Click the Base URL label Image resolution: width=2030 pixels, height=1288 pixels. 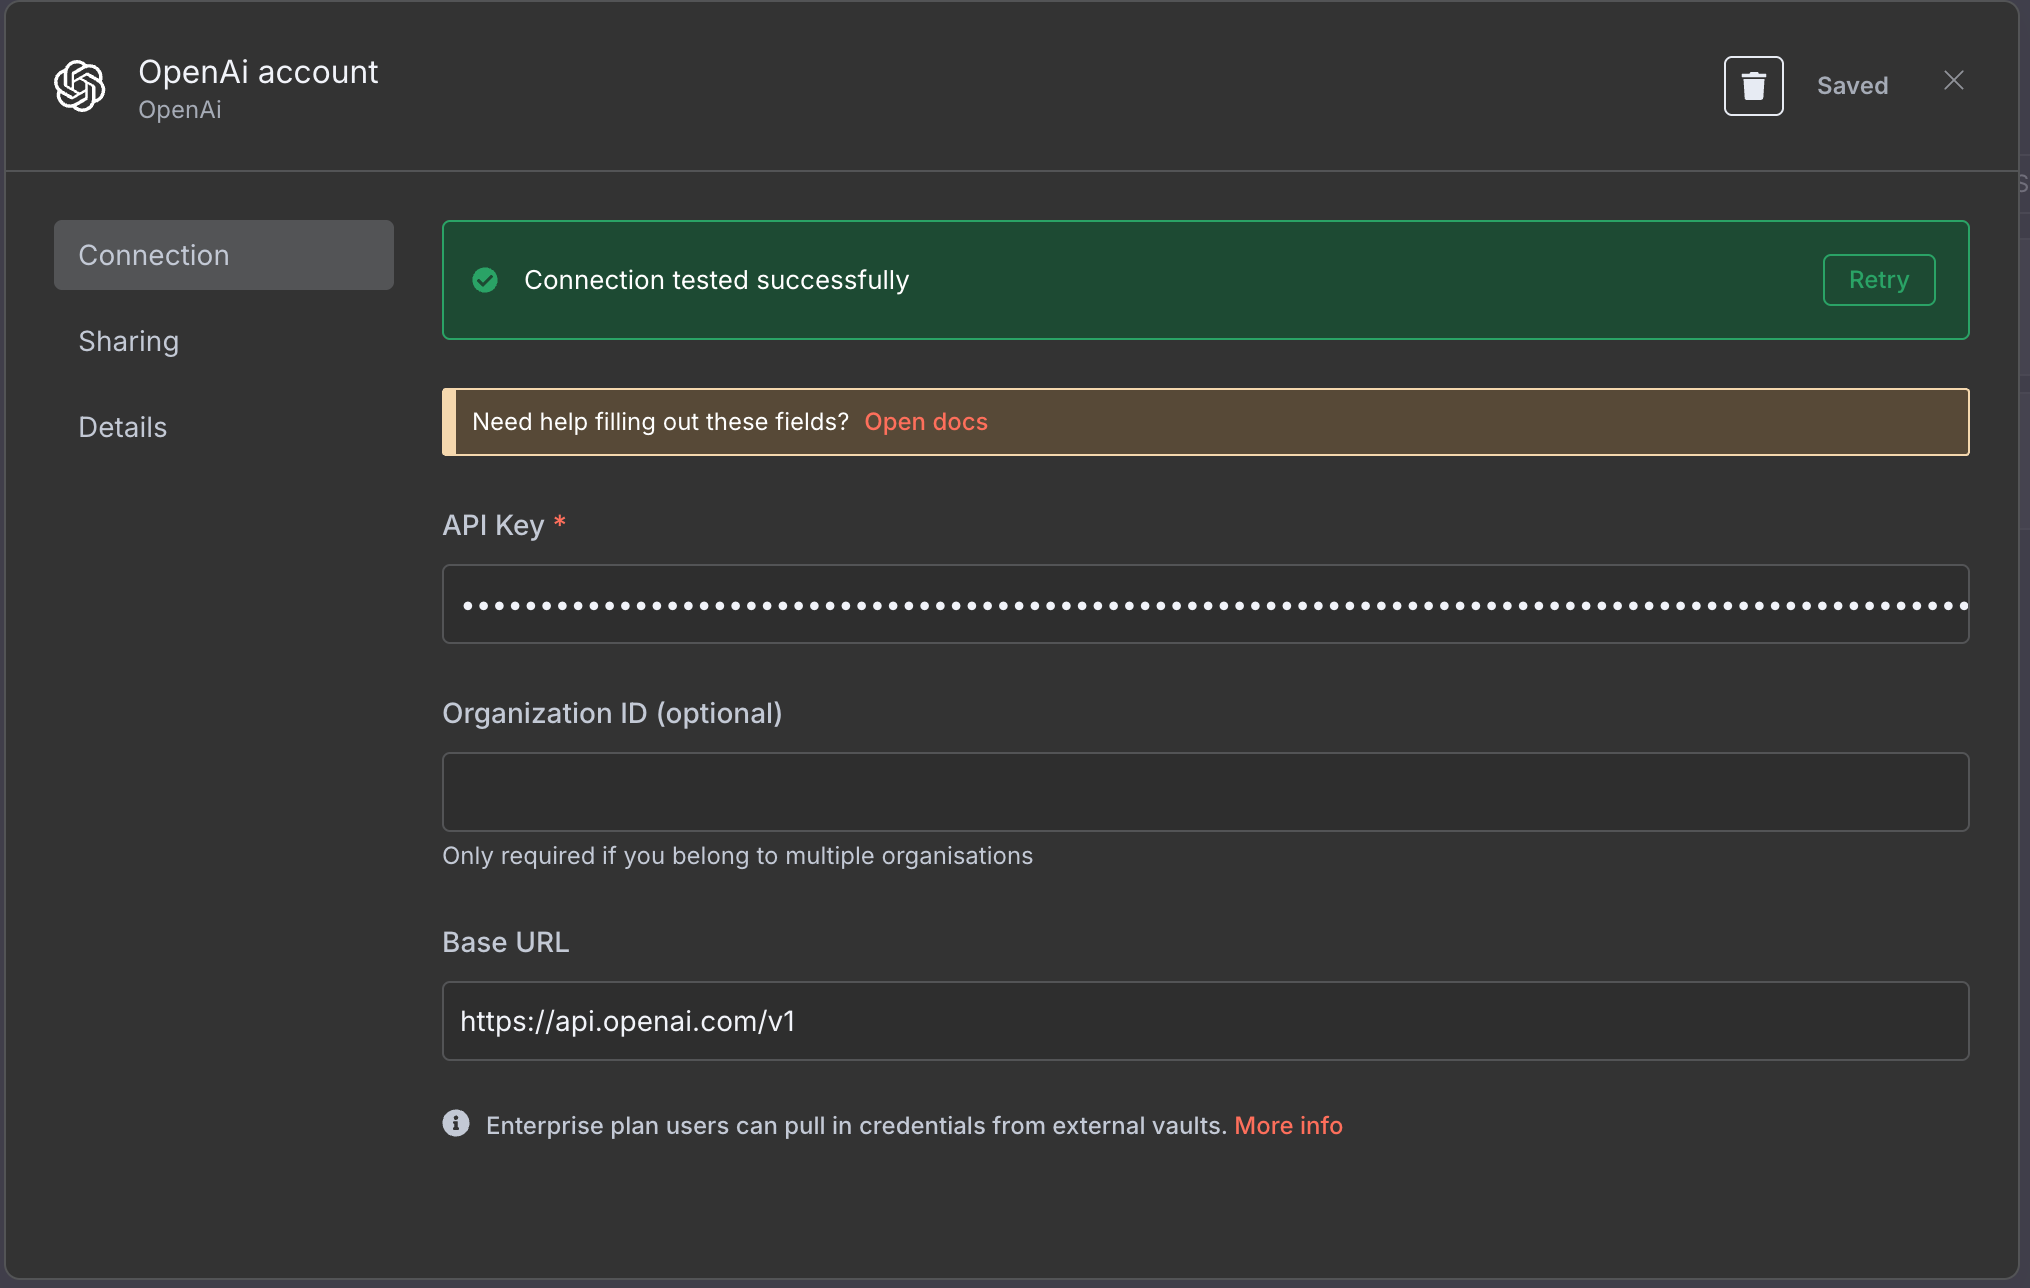pyautogui.click(x=506, y=942)
